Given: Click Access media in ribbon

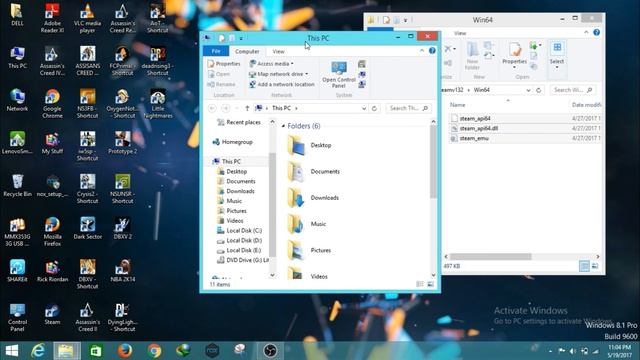Looking at the screenshot, I should (271, 64).
